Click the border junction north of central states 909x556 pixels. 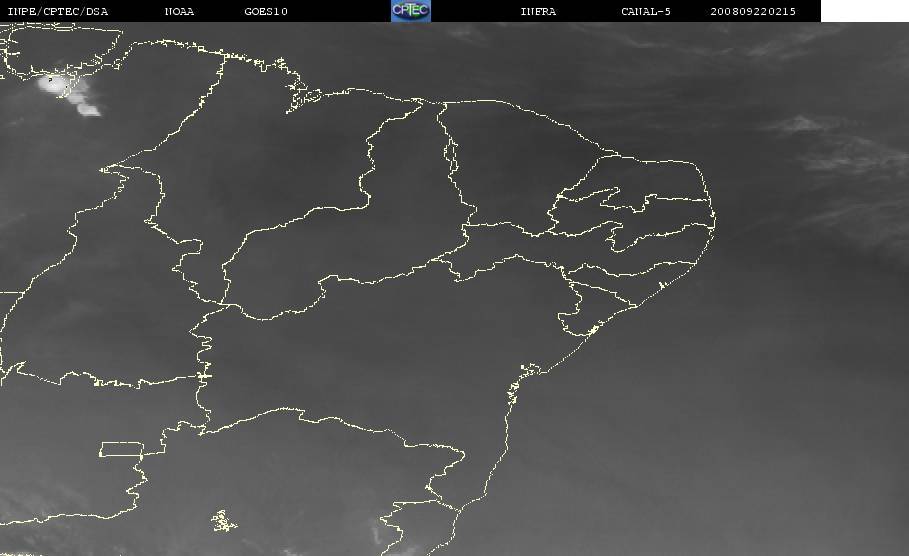(x=437, y=104)
